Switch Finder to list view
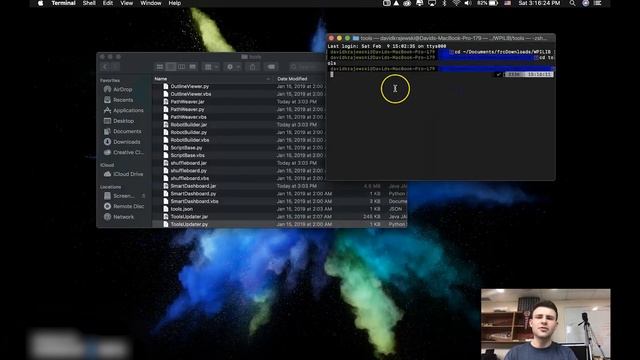This screenshot has width=640, height=360. coord(171,67)
